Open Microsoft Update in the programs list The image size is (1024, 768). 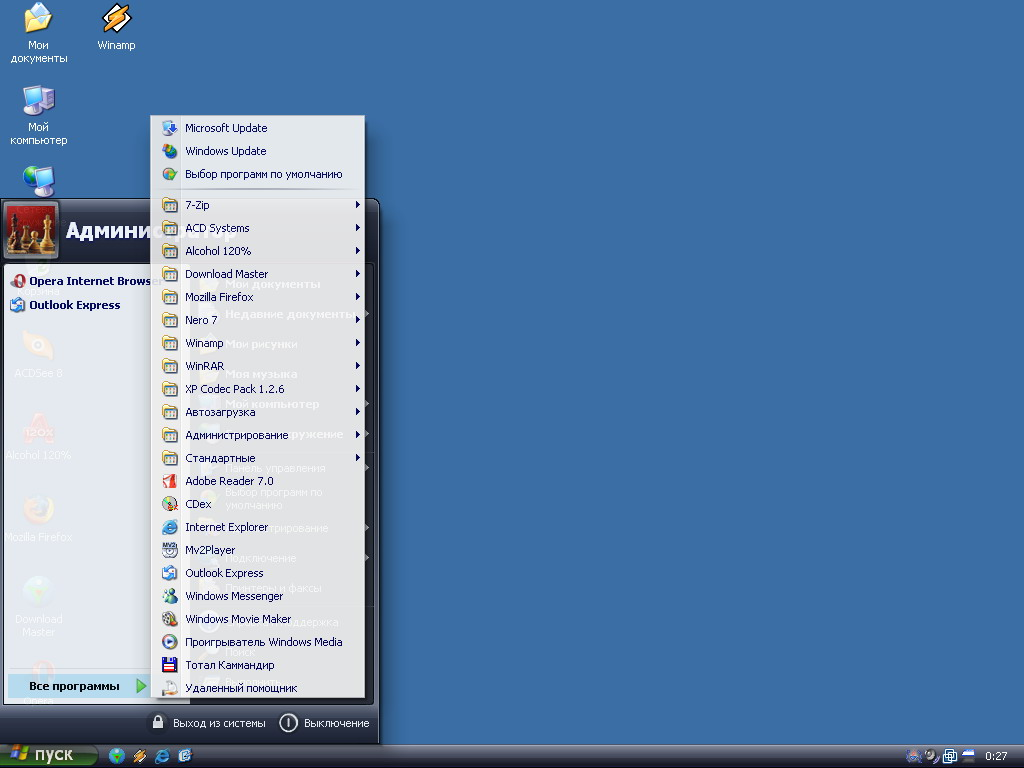click(x=257, y=128)
